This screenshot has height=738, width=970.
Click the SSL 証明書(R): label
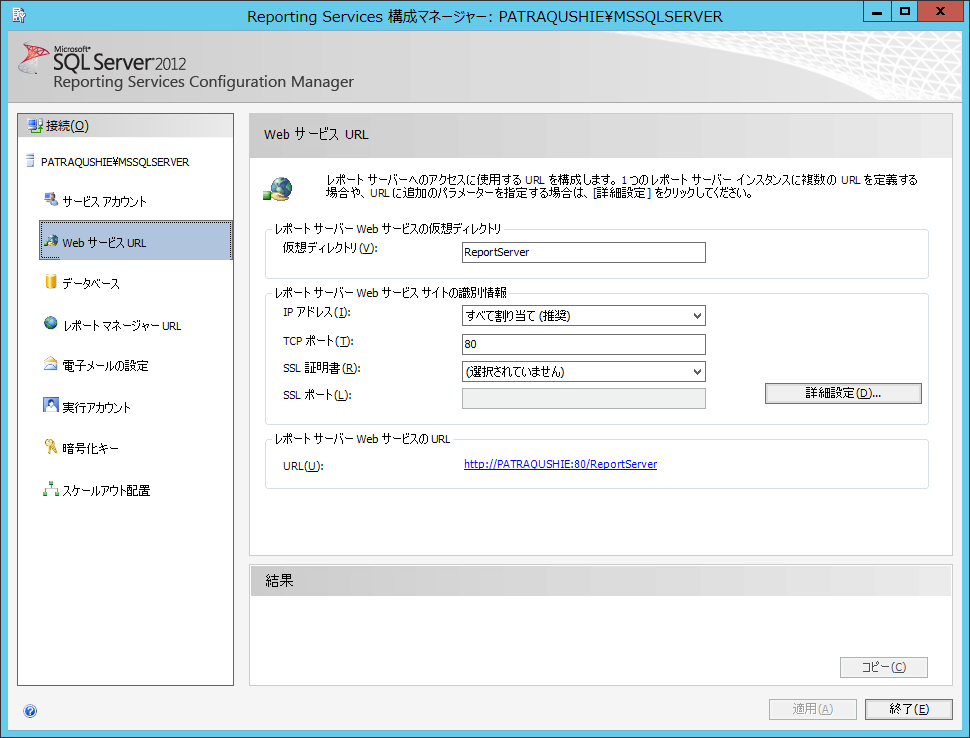[322, 368]
